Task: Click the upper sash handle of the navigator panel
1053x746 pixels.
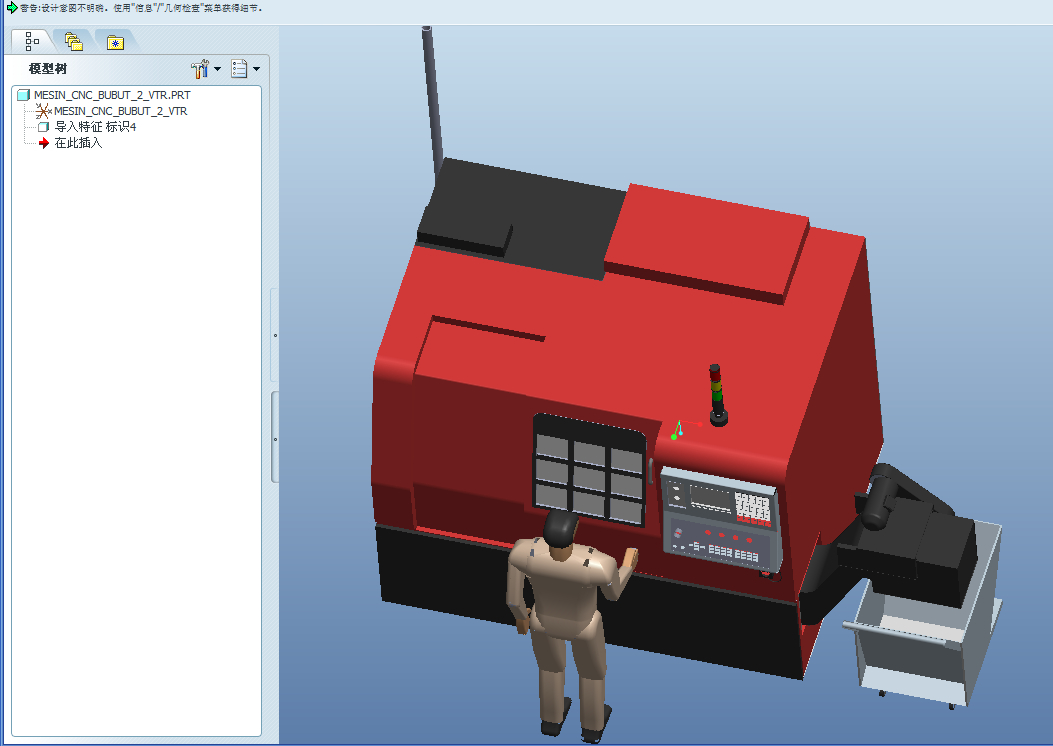Action: point(275,335)
